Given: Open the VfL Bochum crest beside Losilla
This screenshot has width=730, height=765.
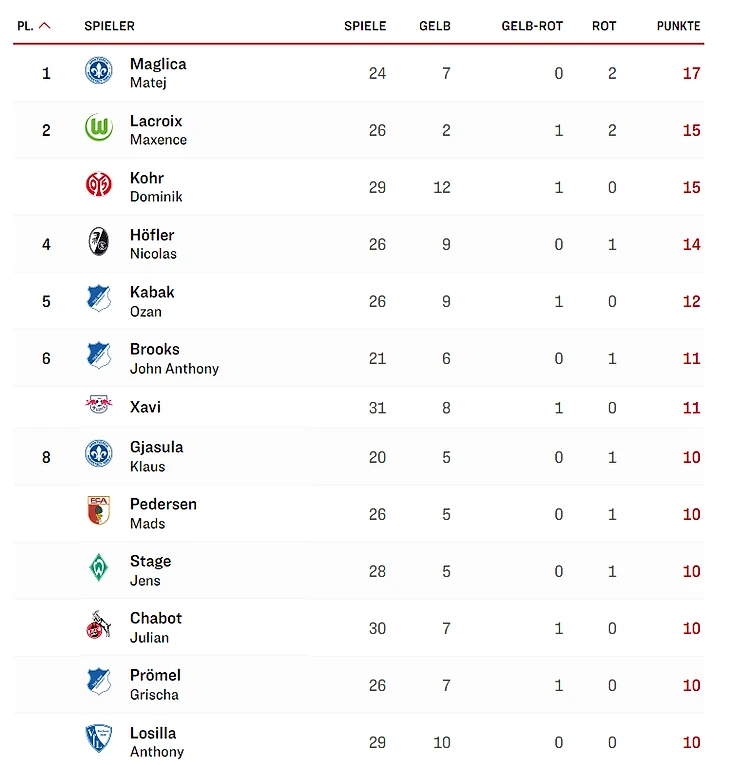Looking at the screenshot, I should point(99,741).
